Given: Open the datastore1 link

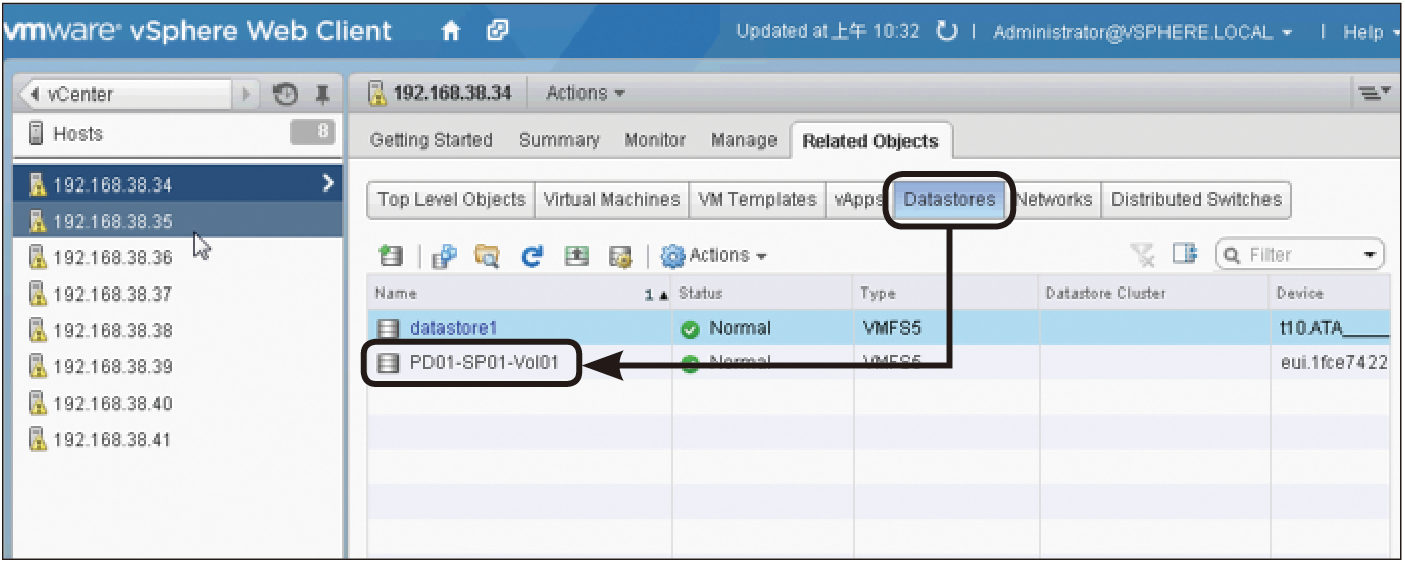Looking at the screenshot, I should (453, 328).
